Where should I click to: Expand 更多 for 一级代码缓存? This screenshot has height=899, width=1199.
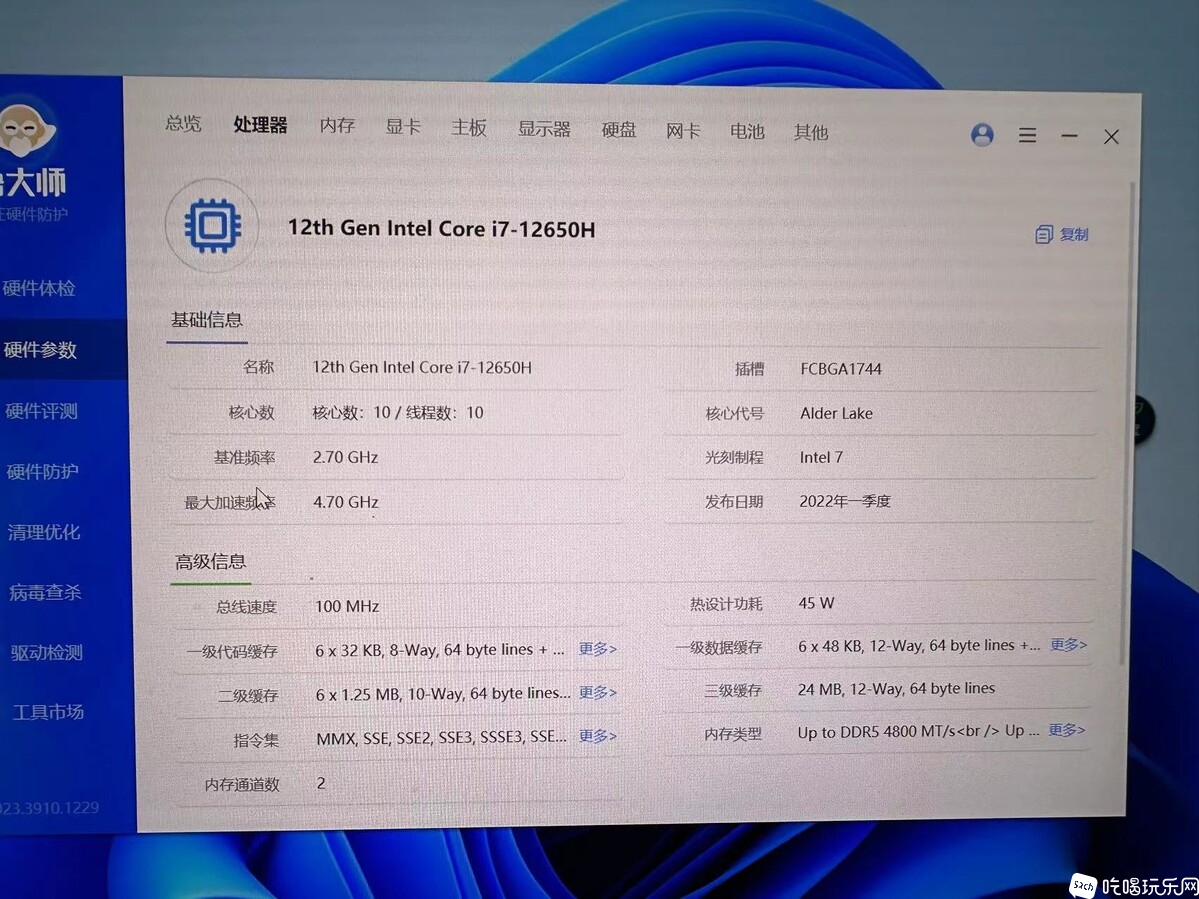tap(597, 649)
